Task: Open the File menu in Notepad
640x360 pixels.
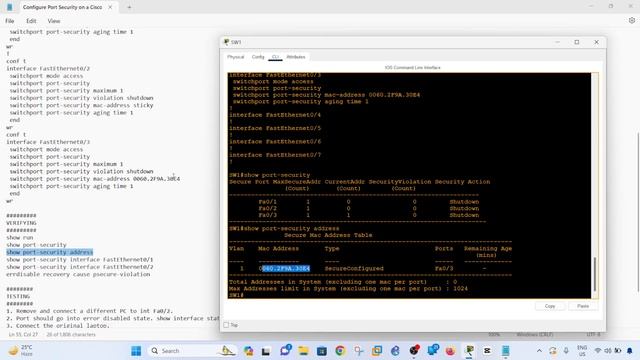Action: [10, 21]
